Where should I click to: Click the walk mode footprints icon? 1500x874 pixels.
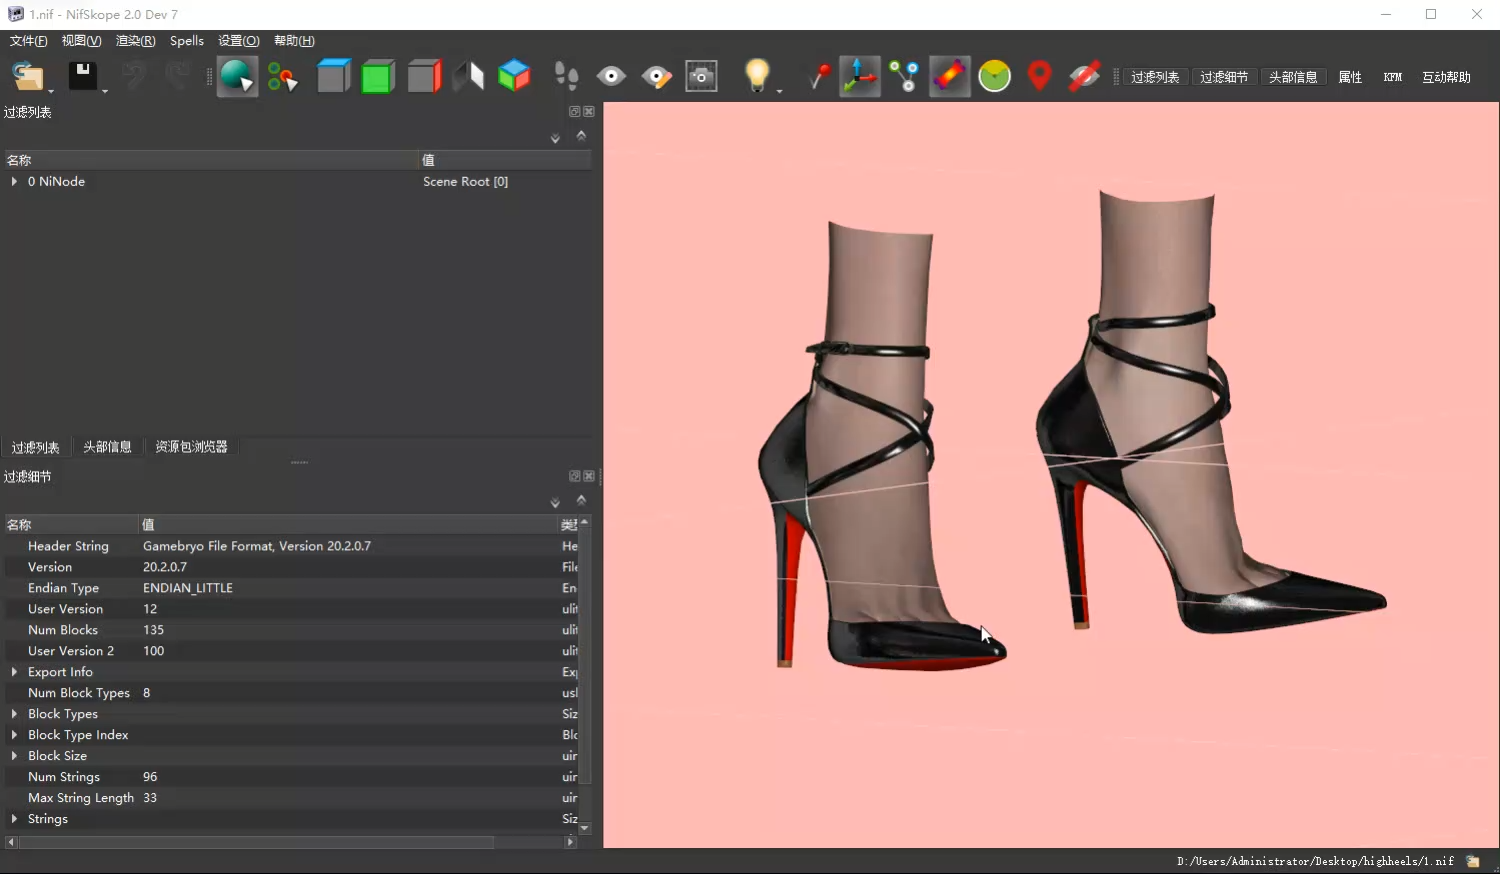566,76
